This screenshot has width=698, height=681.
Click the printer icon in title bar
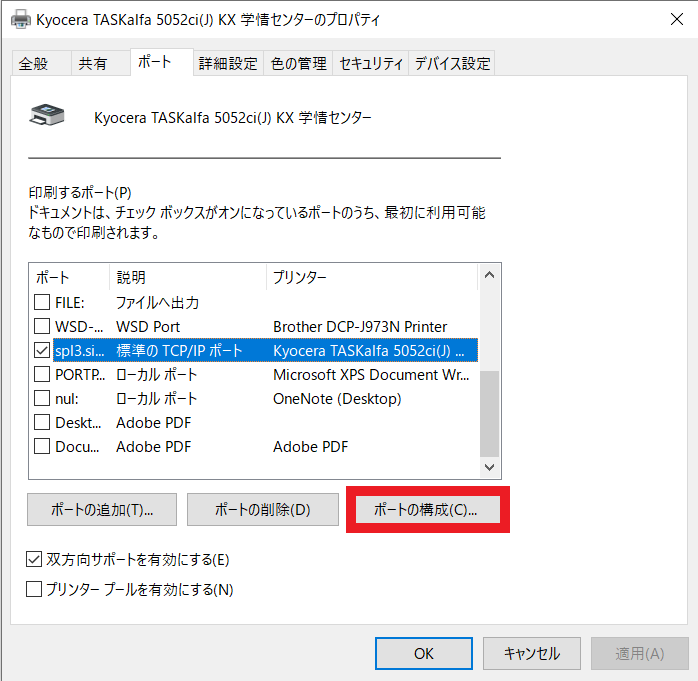(20, 20)
